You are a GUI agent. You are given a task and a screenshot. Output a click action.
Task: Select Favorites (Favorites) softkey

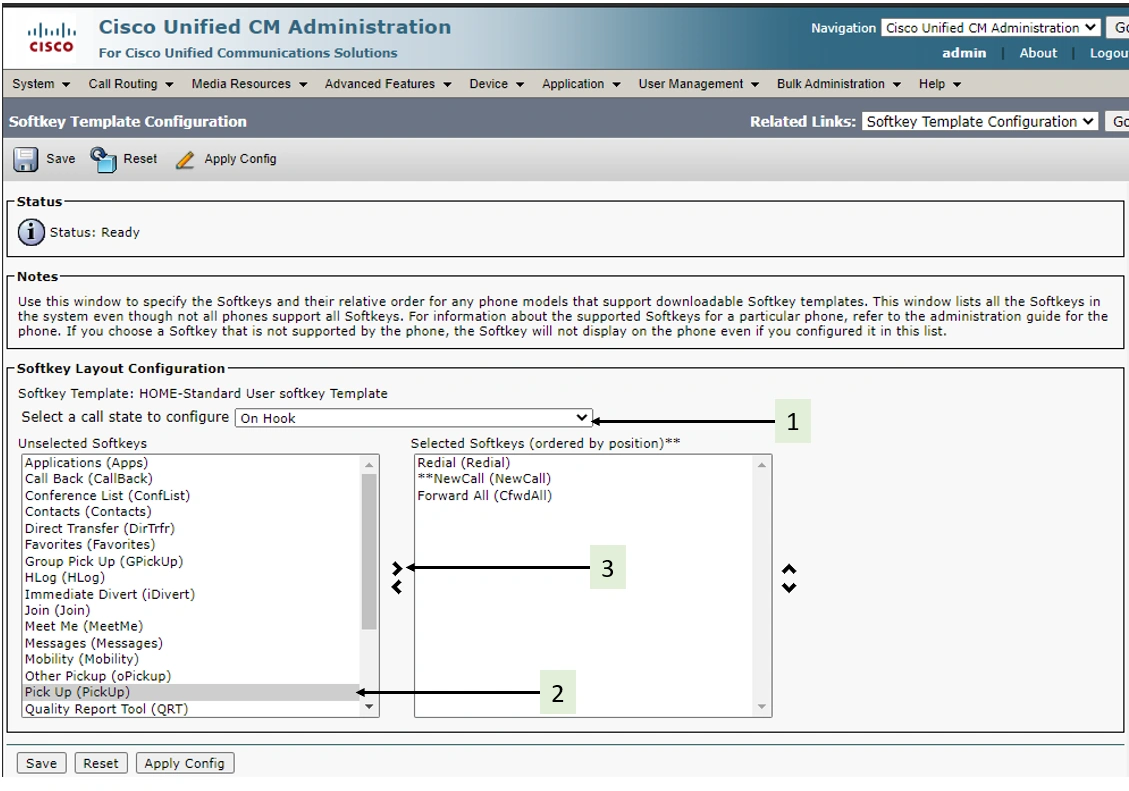(191, 545)
